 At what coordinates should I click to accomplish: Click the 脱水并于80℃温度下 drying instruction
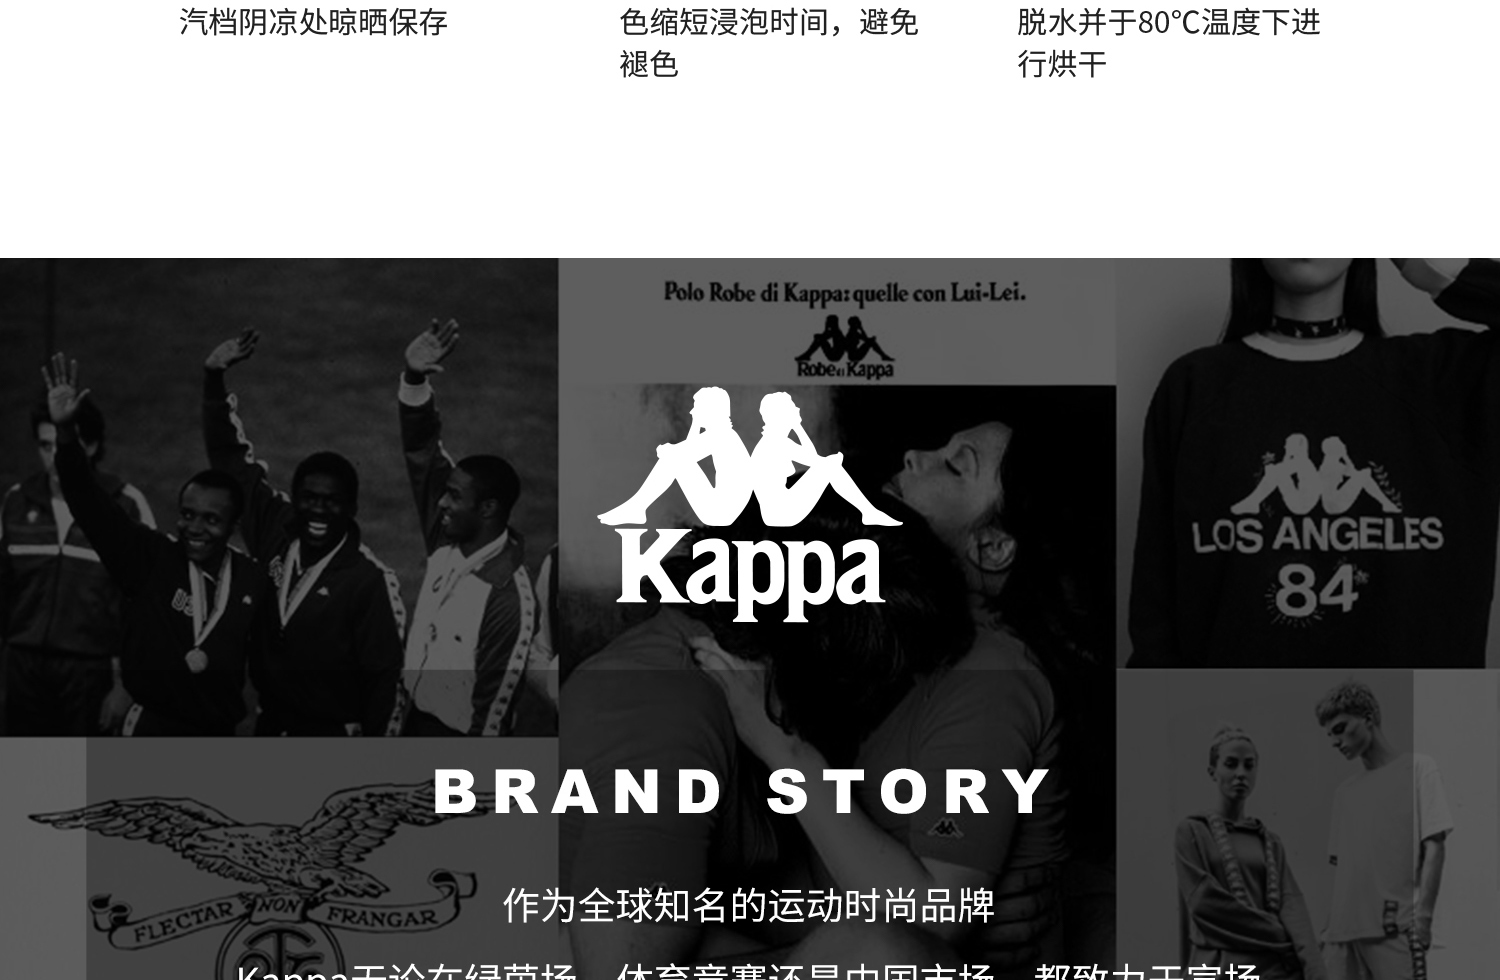(x=1169, y=42)
